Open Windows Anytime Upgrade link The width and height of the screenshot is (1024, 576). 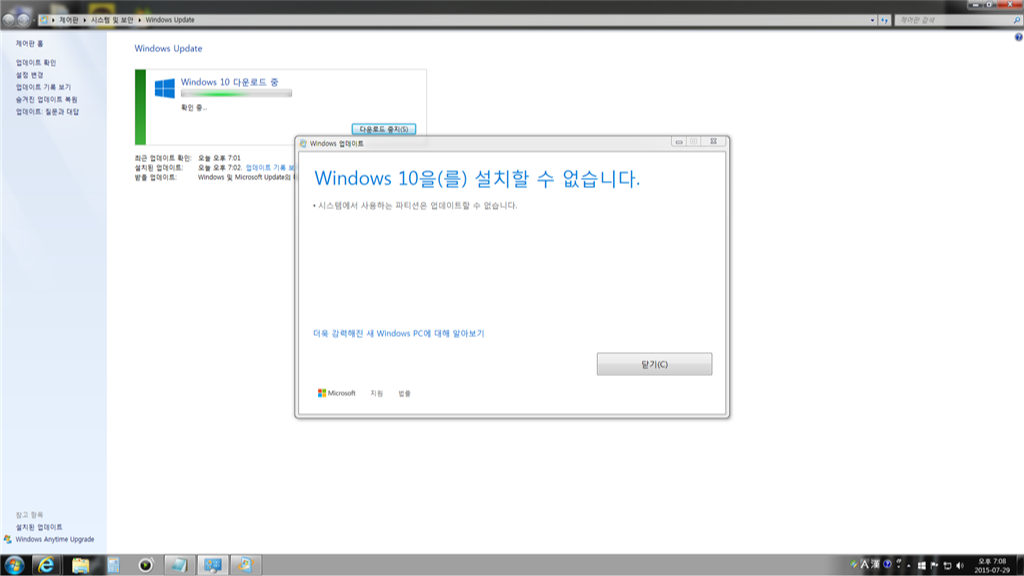(55, 539)
